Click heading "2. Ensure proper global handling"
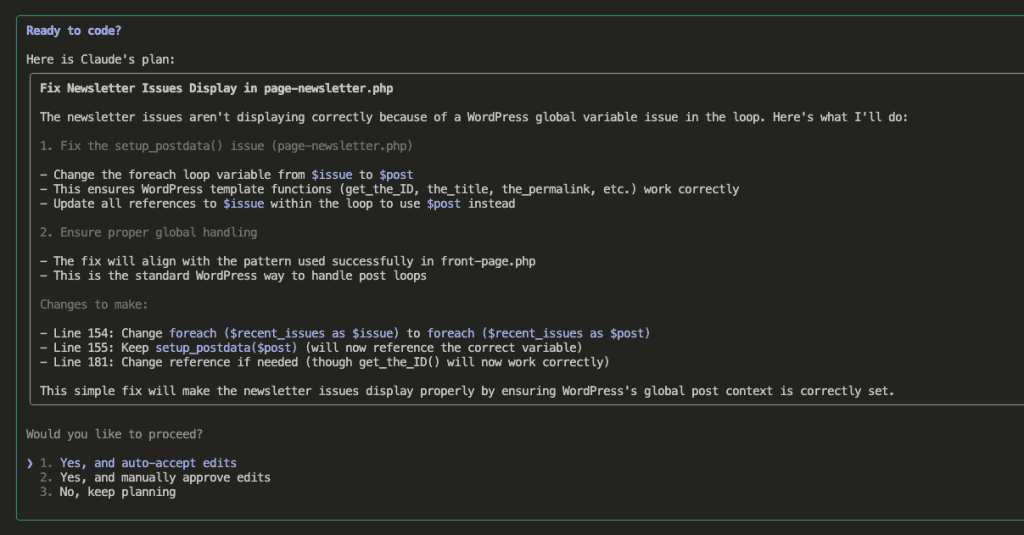 (148, 233)
